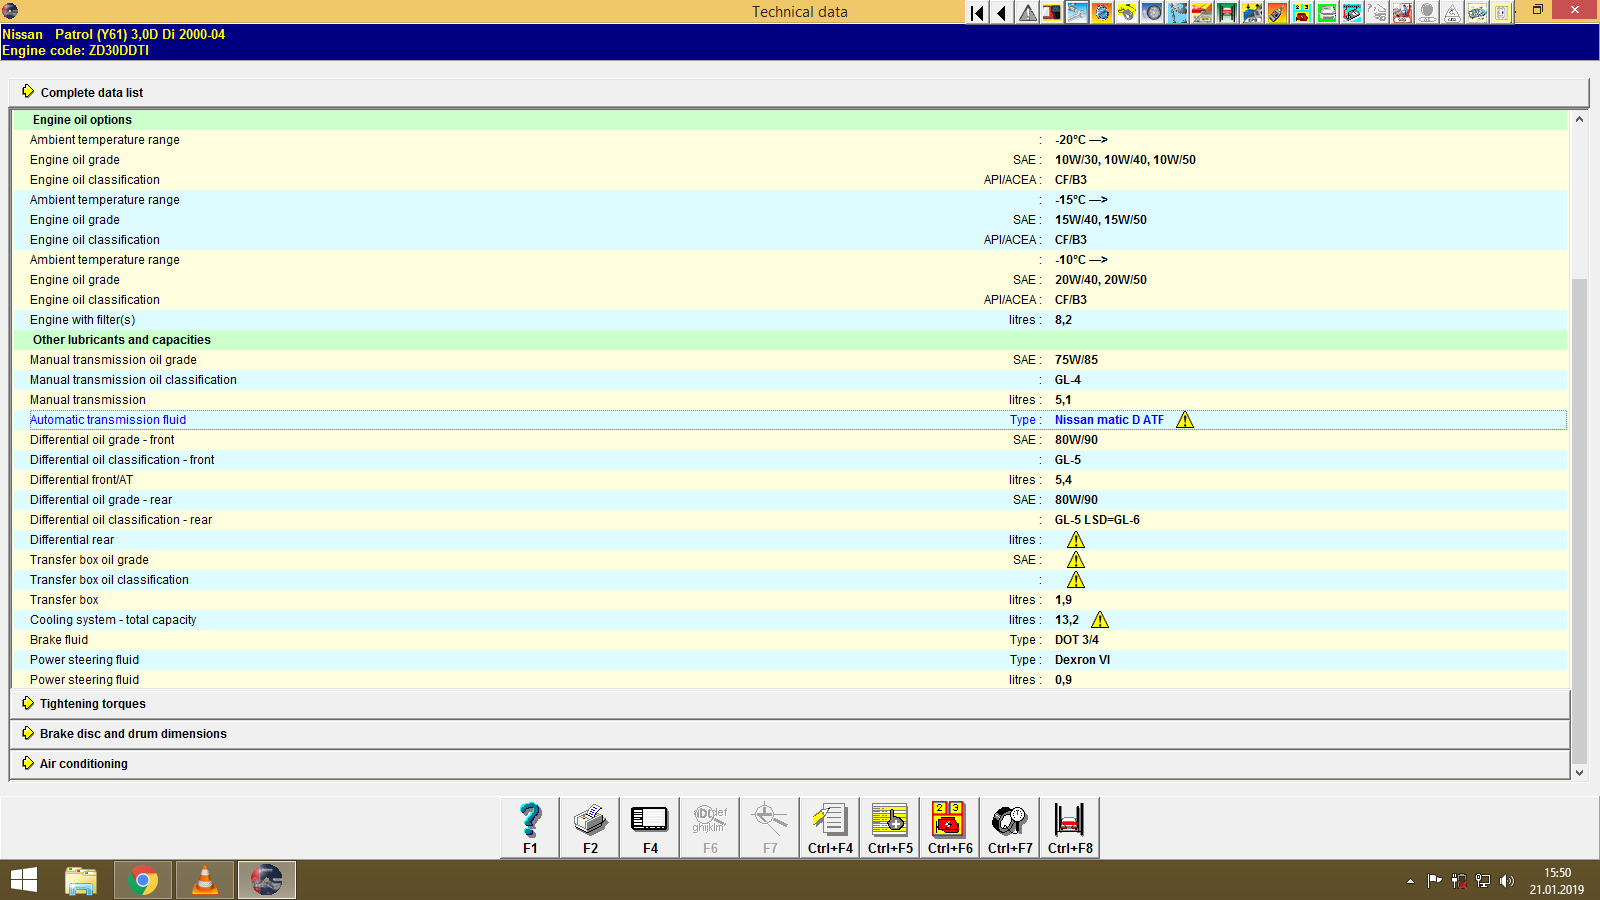Viewport: 1600px width, 900px height.
Task: Collapse the Complete data list section
Action: click(91, 92)
